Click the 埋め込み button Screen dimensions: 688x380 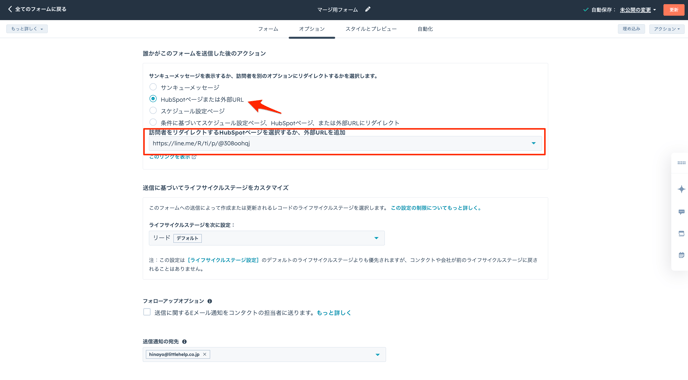pyautogui.click(x=631, y=29)
